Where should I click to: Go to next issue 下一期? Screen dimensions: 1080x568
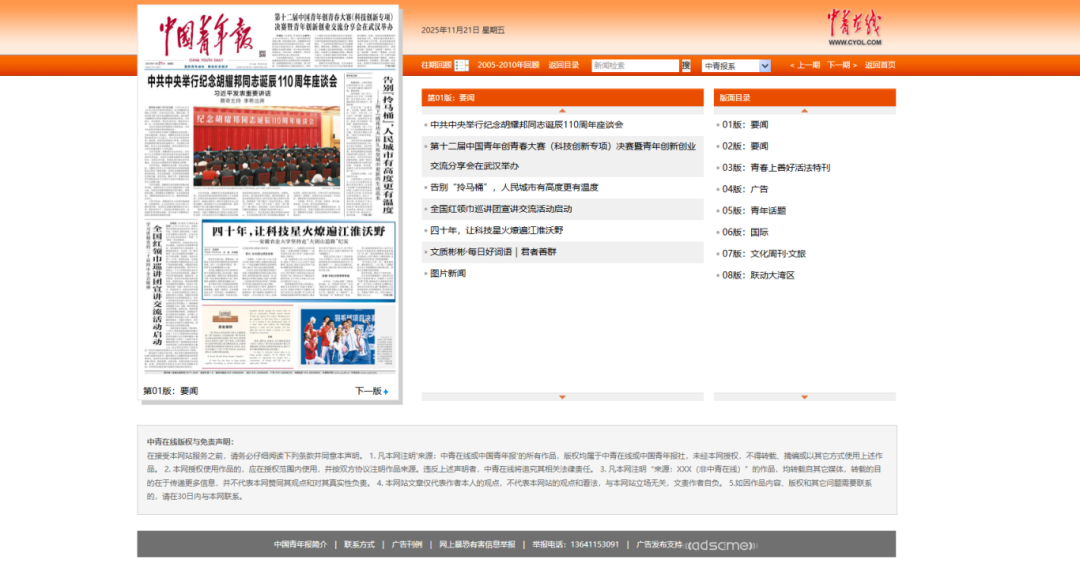click(842, 65)
